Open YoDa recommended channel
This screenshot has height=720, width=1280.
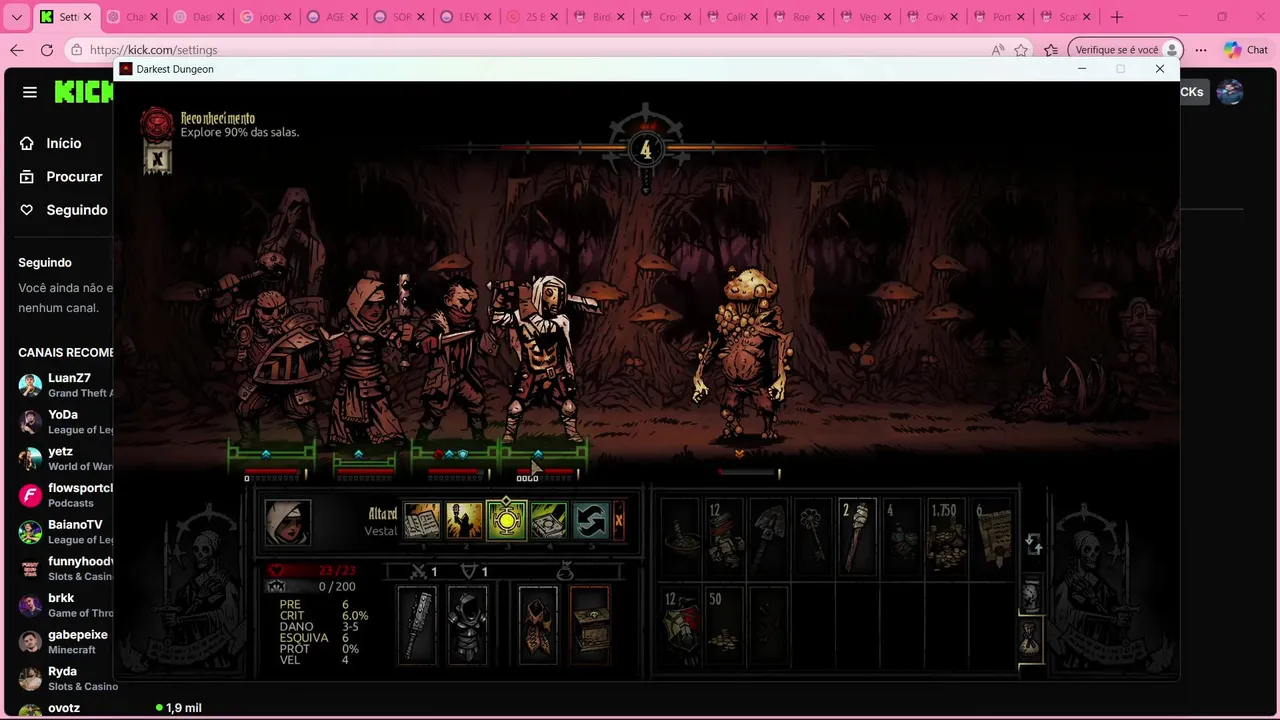[x=65, y=421]
